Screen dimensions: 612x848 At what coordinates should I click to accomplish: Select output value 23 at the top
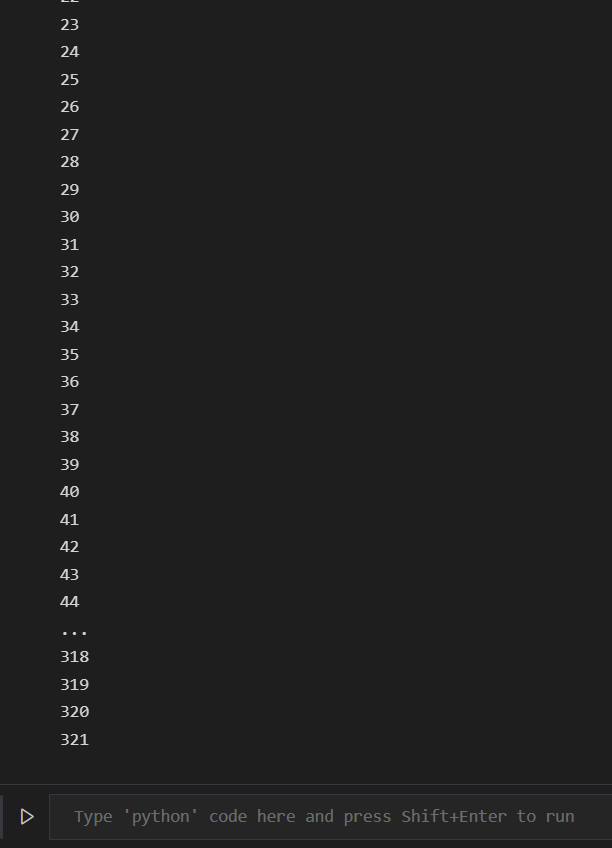(x=69, y=24)
